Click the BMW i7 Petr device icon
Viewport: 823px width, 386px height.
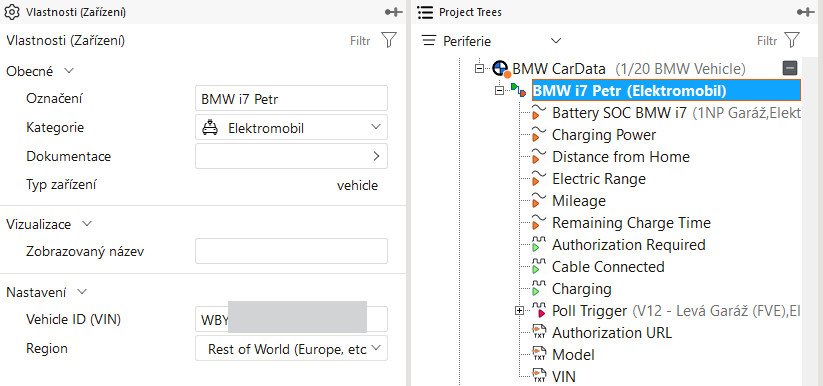pyautogui.click(x=519, y=91)
